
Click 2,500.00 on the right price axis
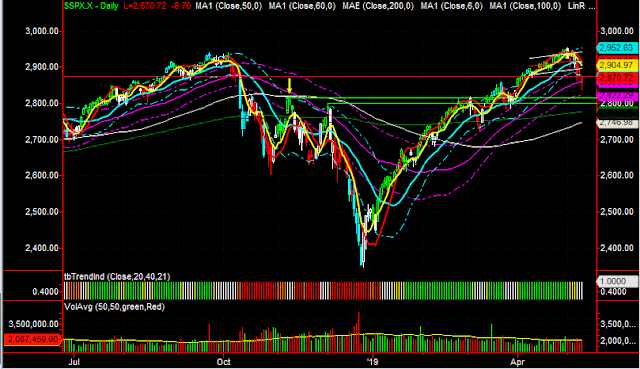click(617, 211)
